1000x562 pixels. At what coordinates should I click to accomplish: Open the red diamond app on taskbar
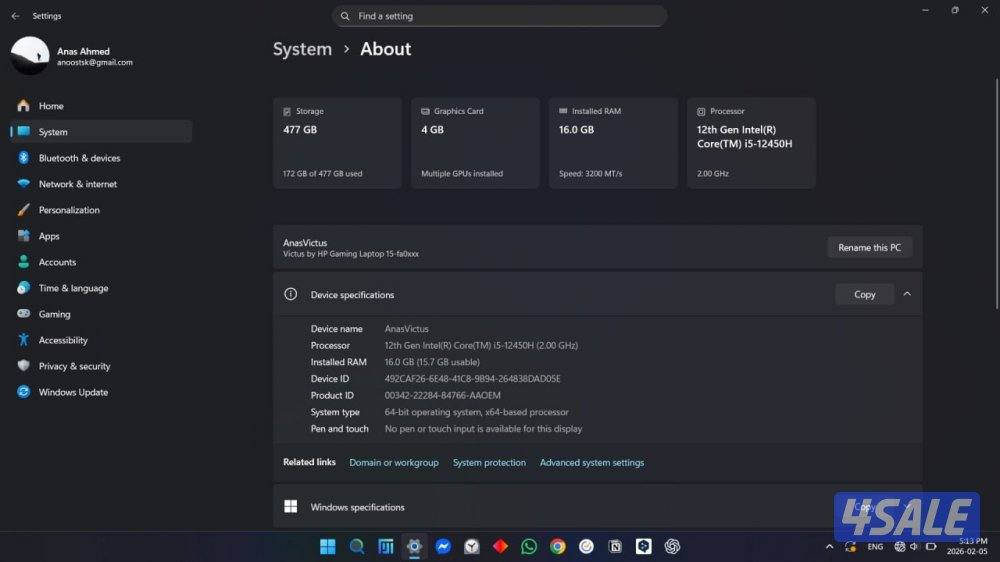pyautogui.click(x=500, y=546)
